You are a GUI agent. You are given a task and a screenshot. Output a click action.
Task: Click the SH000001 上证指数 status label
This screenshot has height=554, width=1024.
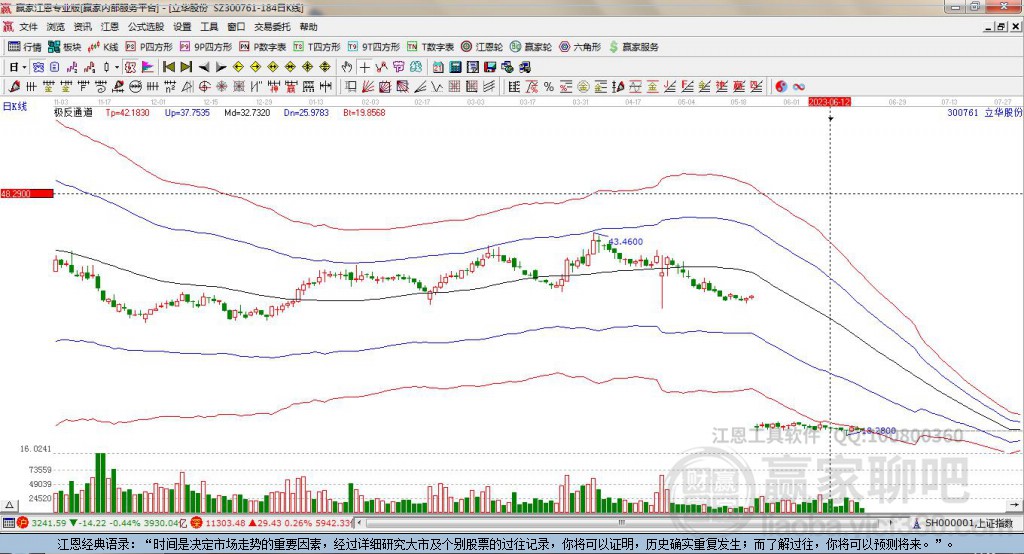[x=968, y=523]
